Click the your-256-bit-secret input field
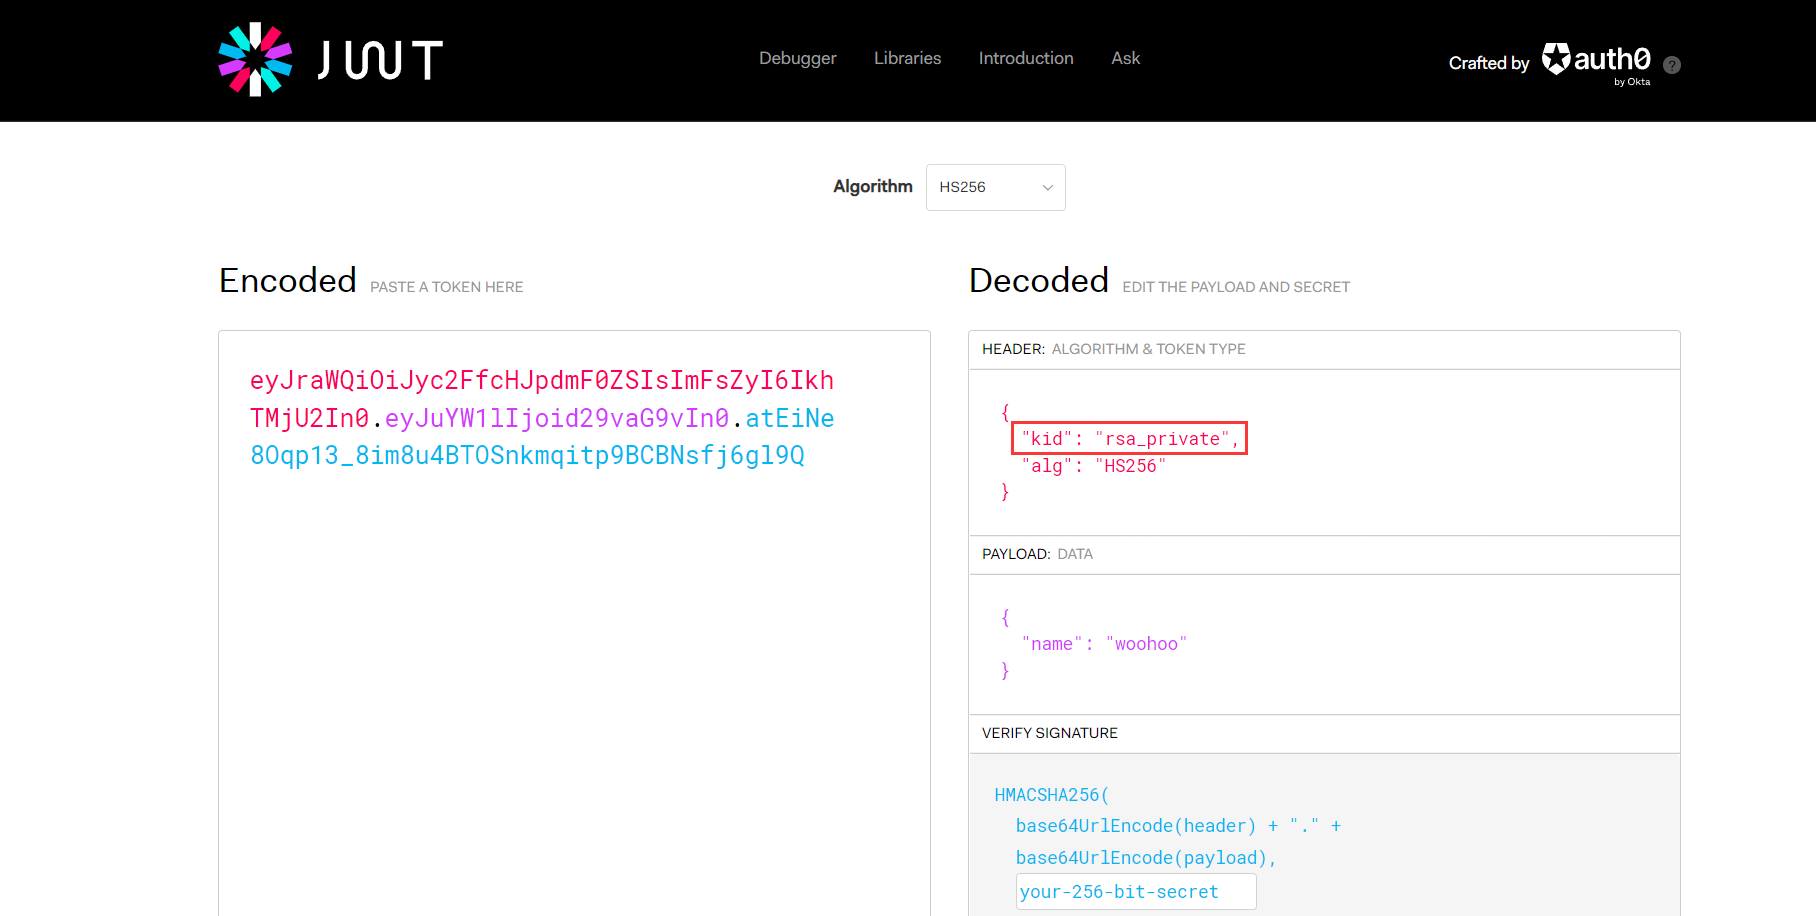Viewport: 1816px width, 916px height. (1136, 892)
